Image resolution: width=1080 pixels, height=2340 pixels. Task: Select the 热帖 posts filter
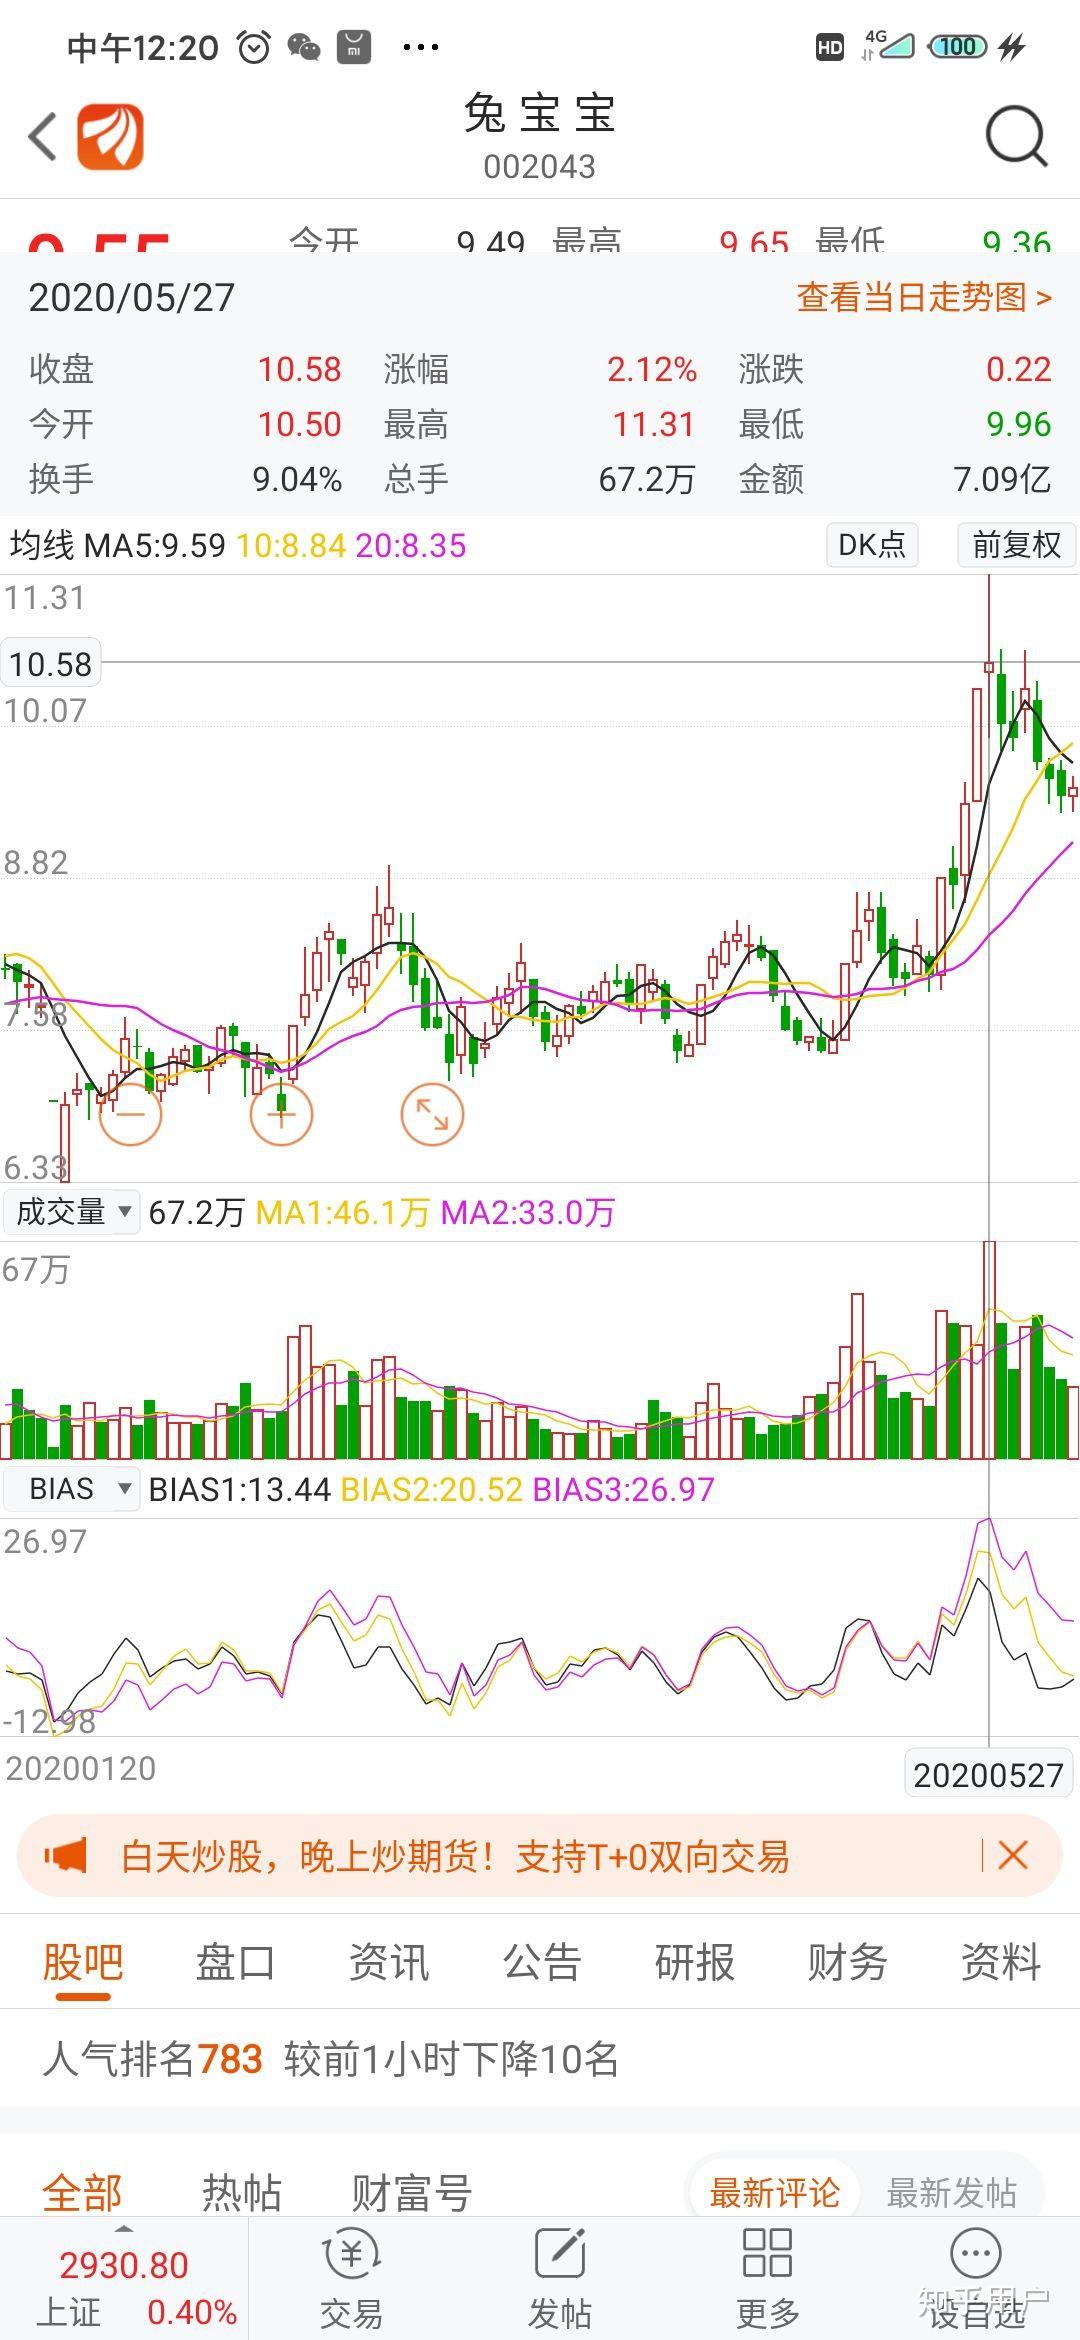[242, 2194]
